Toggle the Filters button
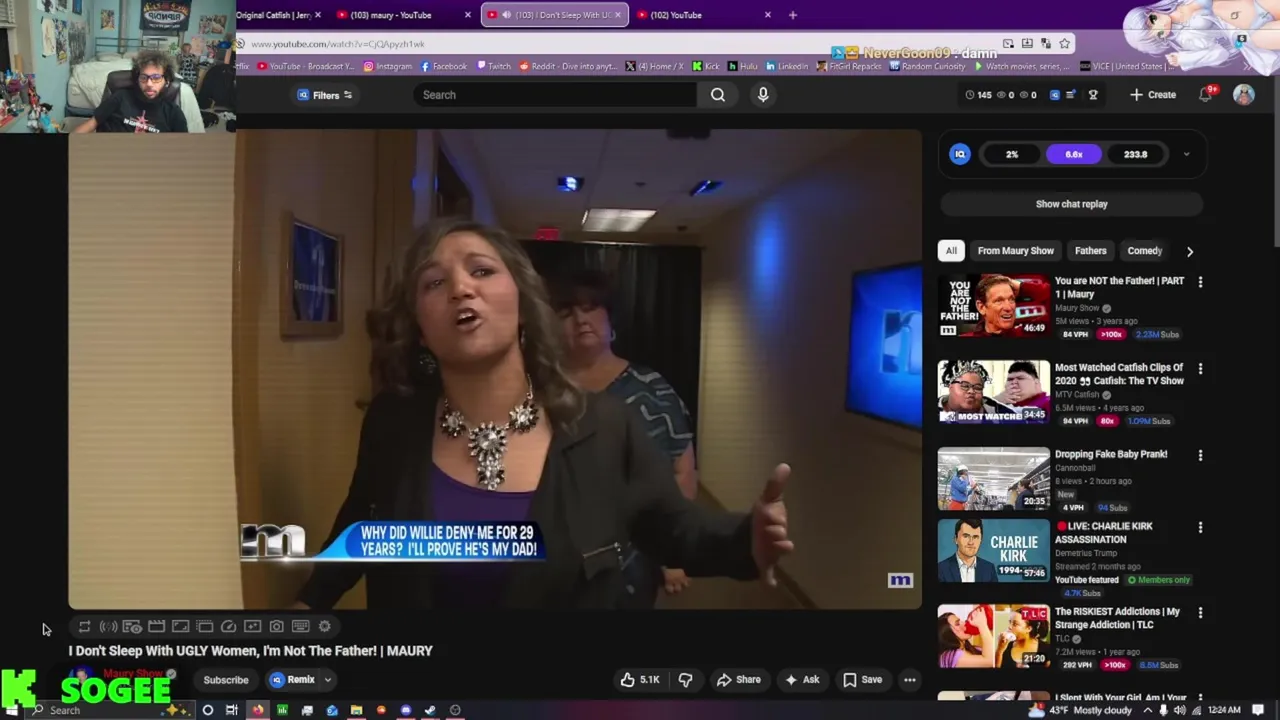Image resolution: width=1280 pixels, height=720 pixels. pyautogui.click(x=325, y=95)
